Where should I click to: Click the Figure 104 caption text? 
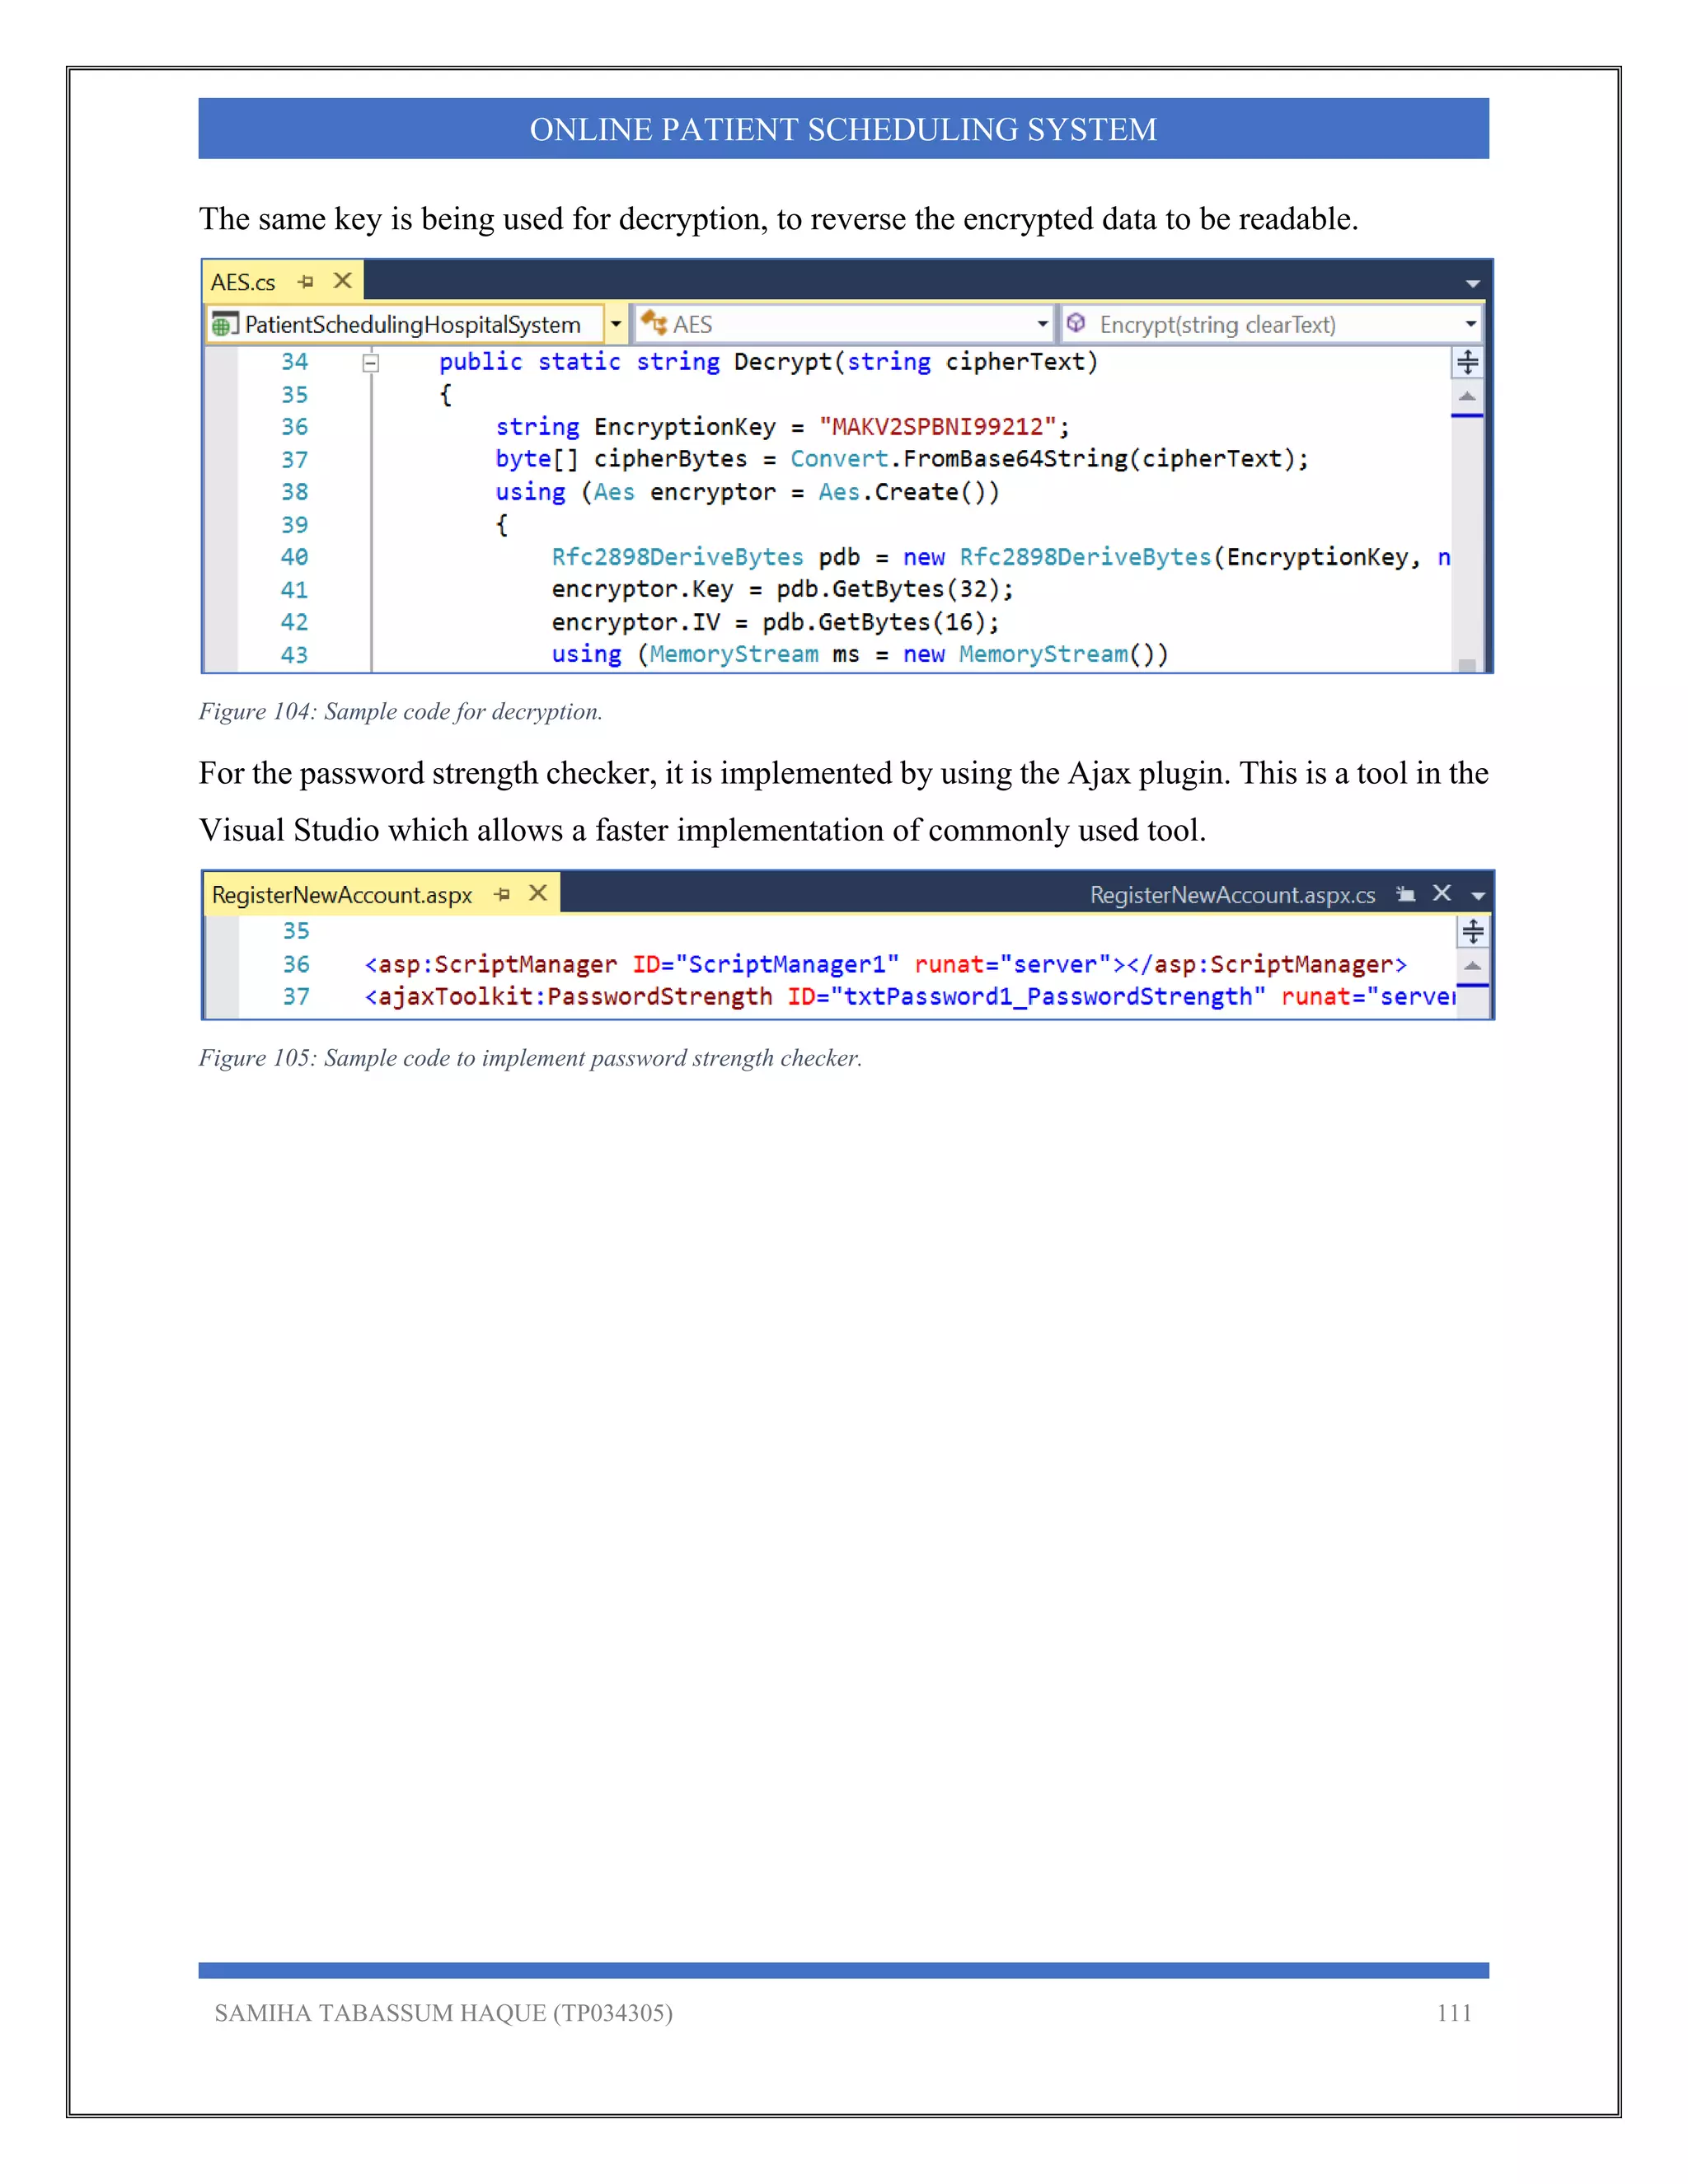[400, 711]
